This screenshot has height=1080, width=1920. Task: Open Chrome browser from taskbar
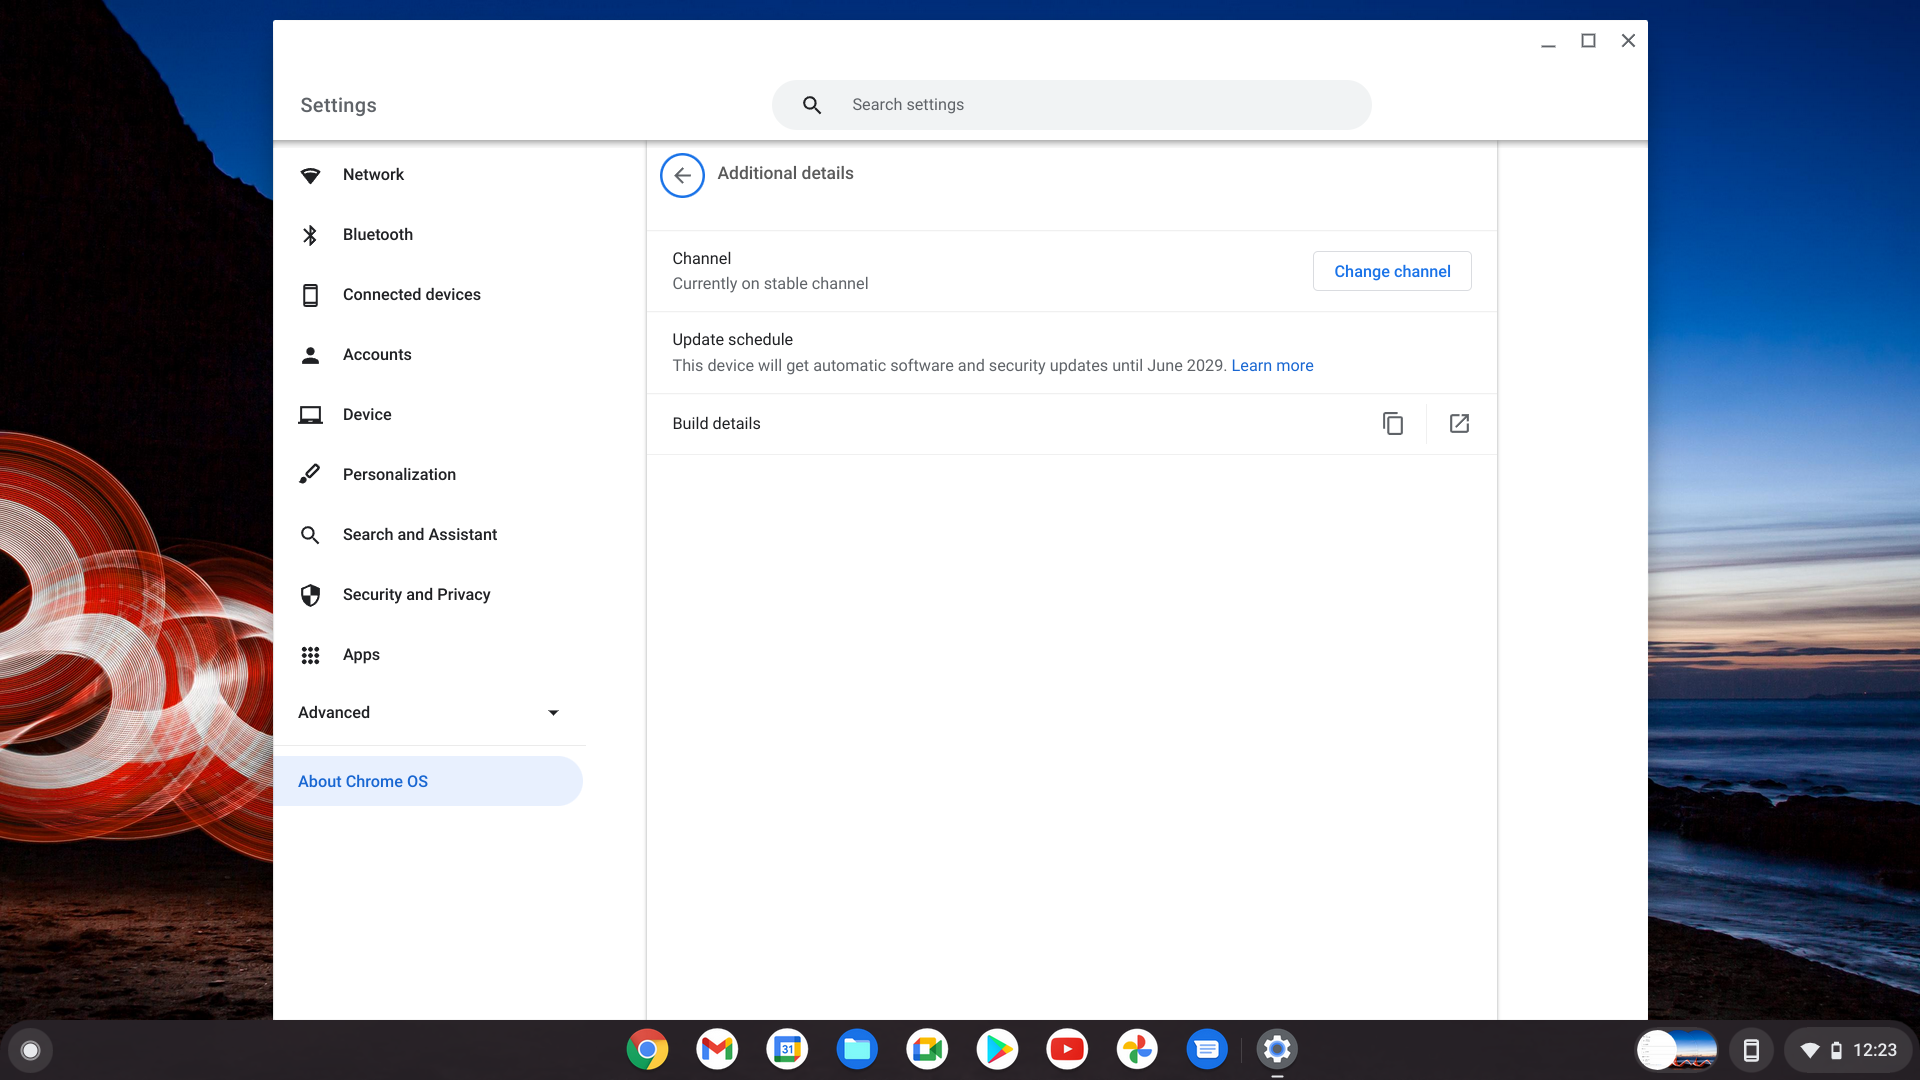(646, 1050)
